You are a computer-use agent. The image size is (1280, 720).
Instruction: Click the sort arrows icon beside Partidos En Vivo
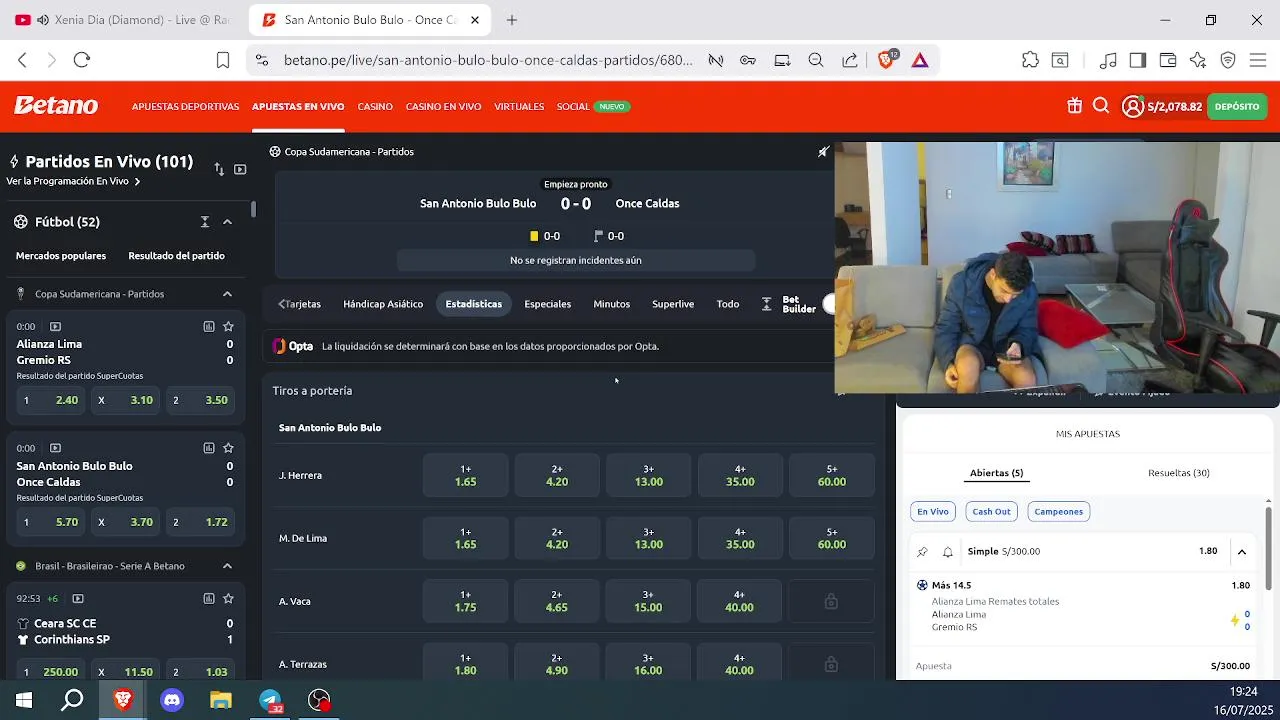[x=219, y=169]
